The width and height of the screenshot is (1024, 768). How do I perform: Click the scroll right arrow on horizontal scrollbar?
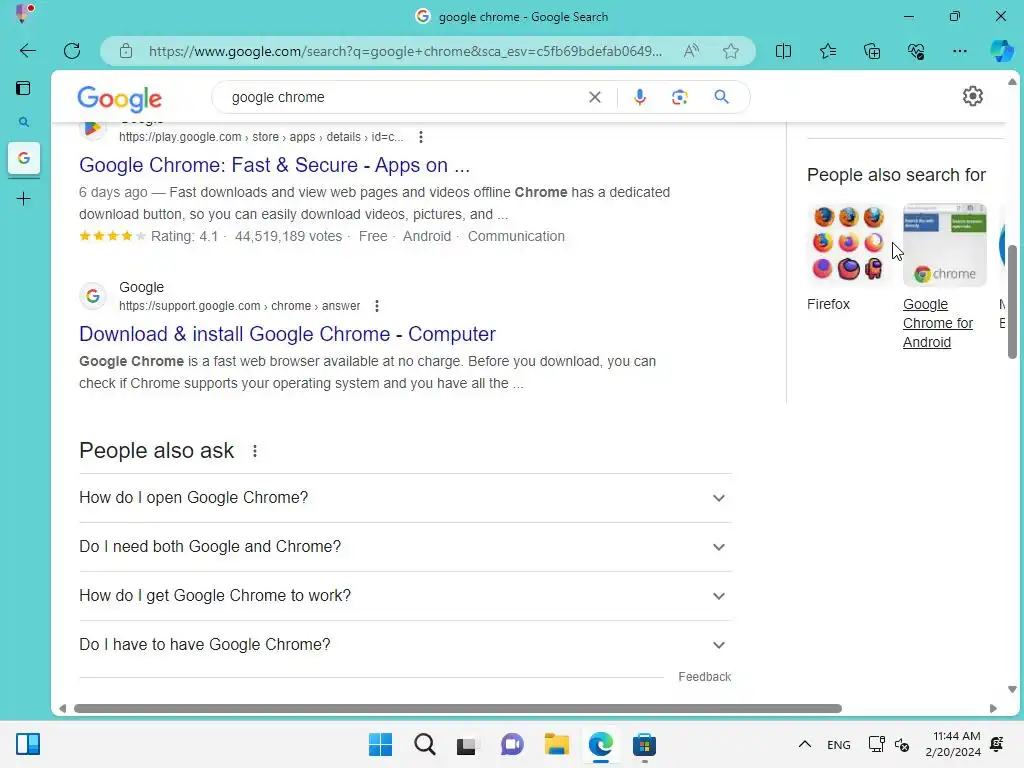tap(993, 709)
